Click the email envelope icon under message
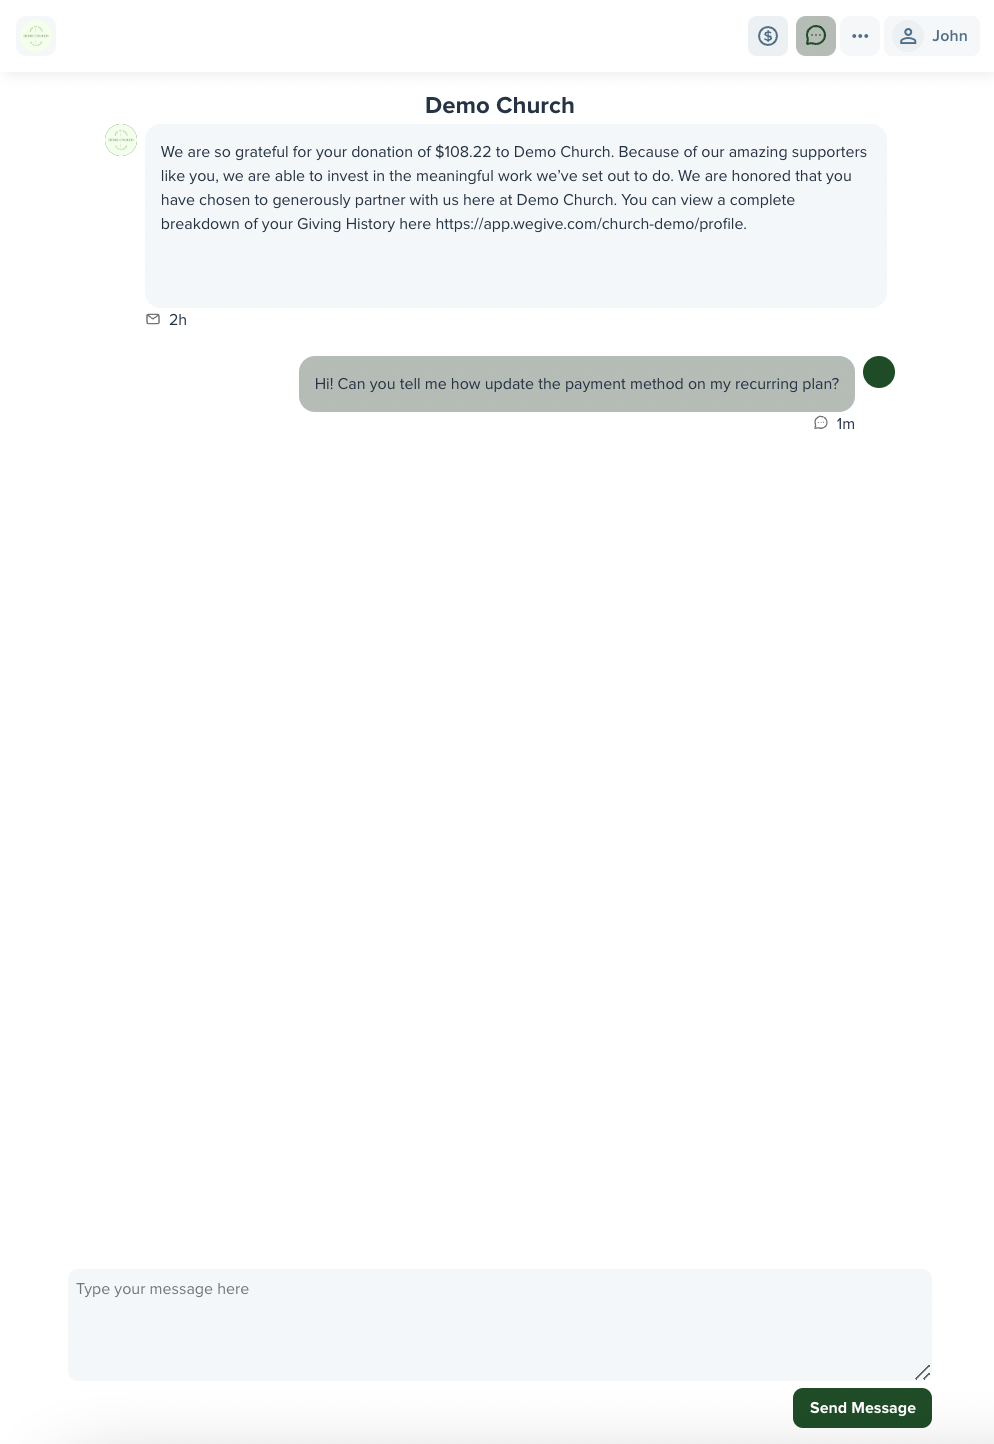Image resolution: width=994 pixels, height=1444 pixels. click(x=153, y=319)
